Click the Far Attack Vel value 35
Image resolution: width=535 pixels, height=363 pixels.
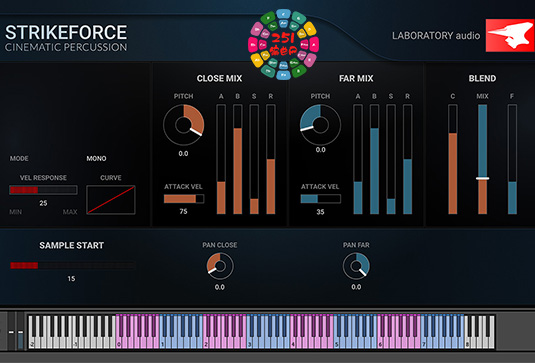click(x=320, y=212)
